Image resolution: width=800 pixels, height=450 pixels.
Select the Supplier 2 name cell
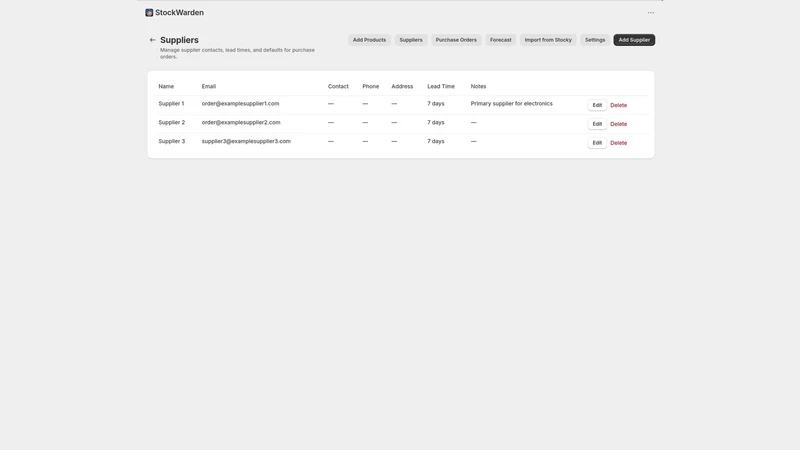tap(171, 122)
